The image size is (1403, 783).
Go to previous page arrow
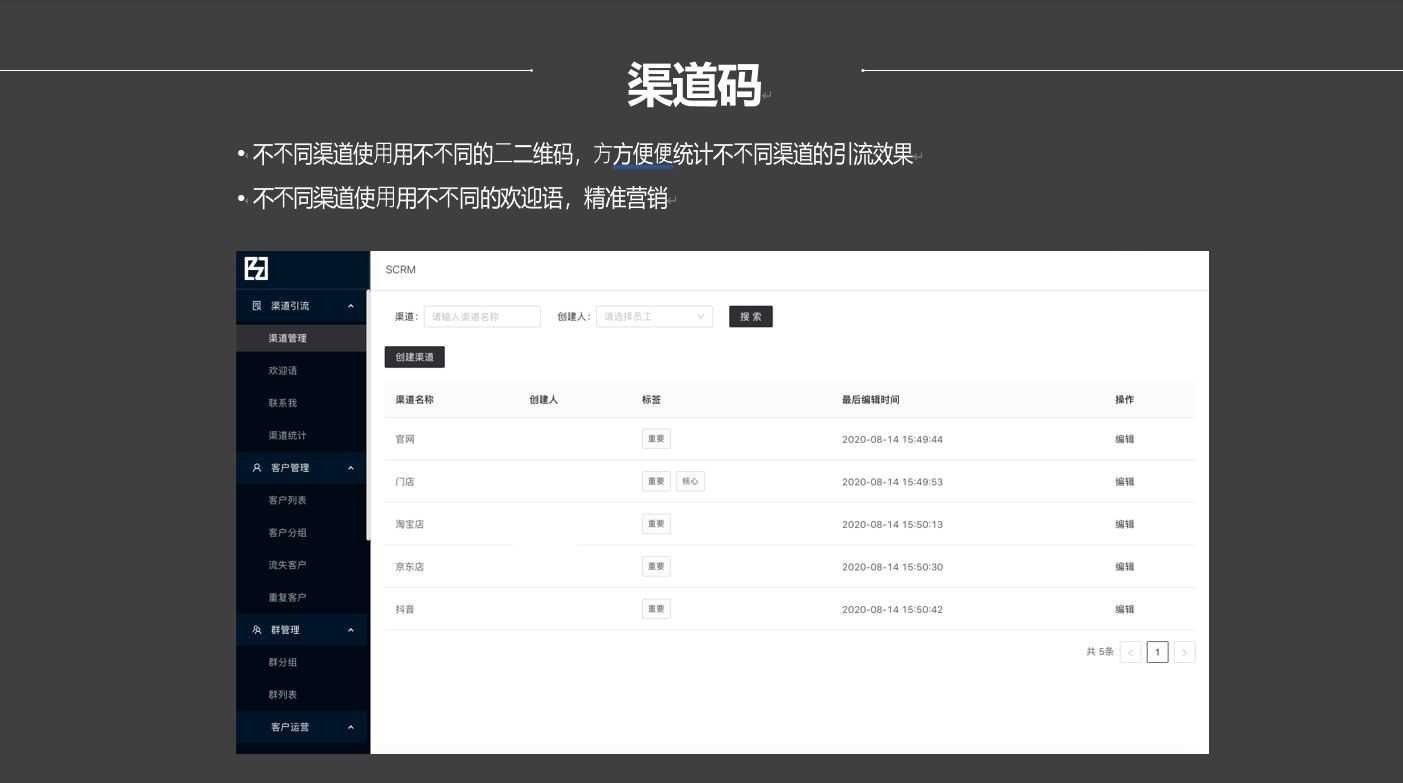1131,652
